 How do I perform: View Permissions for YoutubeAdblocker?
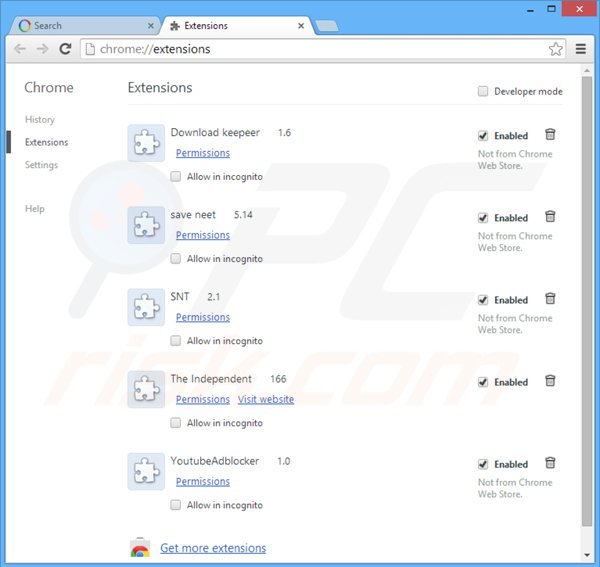(x=203, y=481)
